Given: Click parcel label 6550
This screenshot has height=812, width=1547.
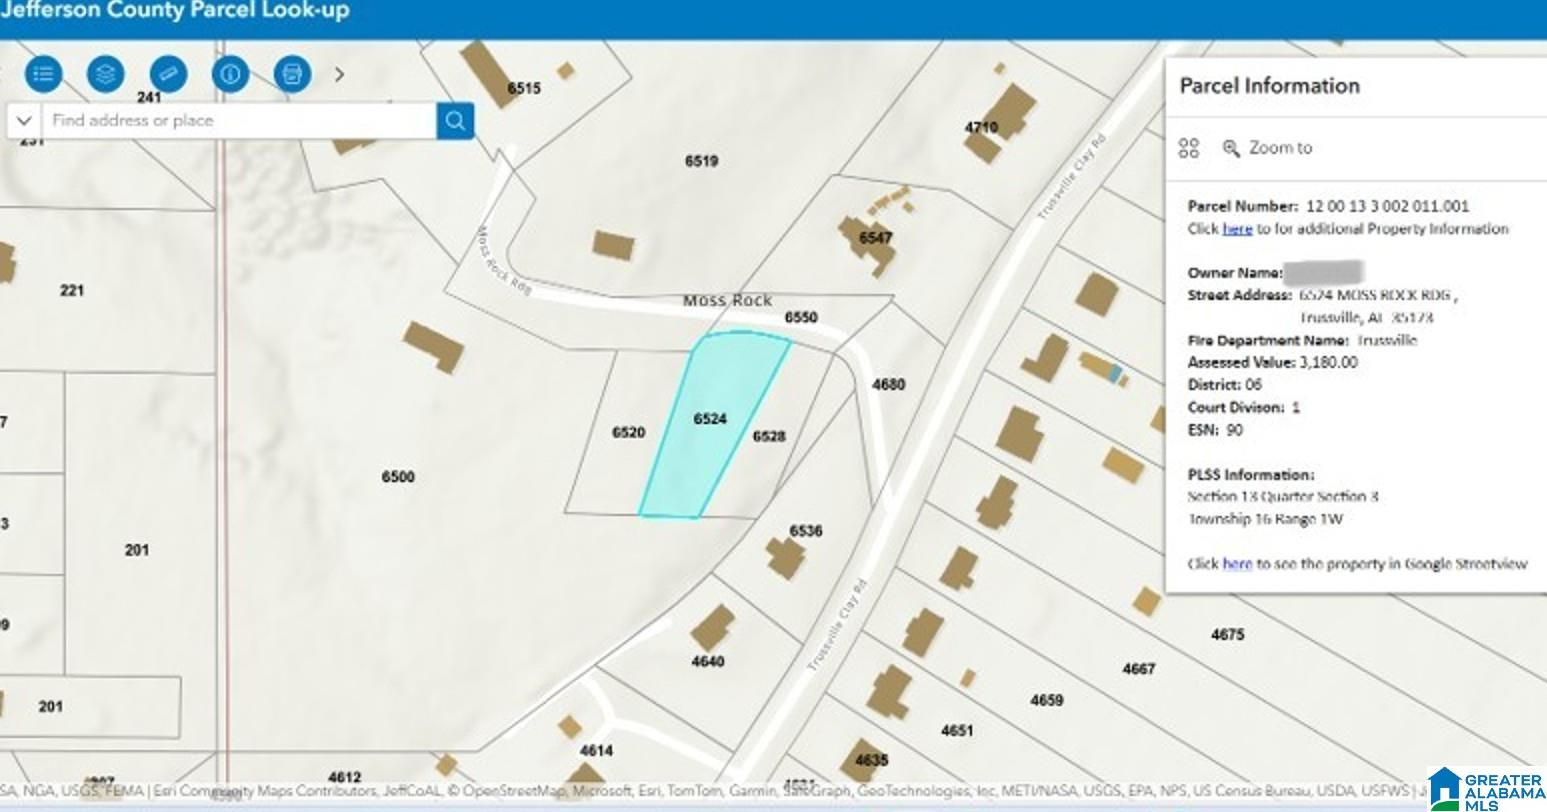Looking at the screenshot, I should point(801,317).
